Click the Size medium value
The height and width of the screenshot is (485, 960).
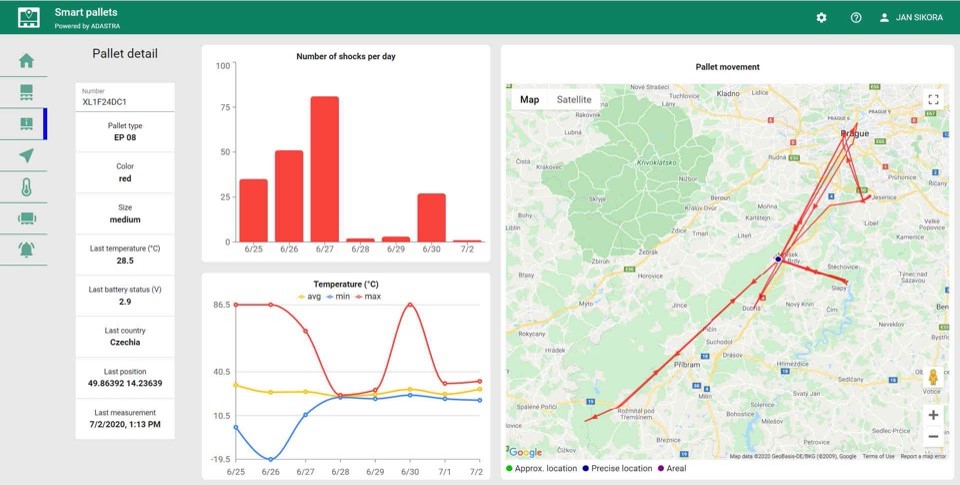coord(125,219)
